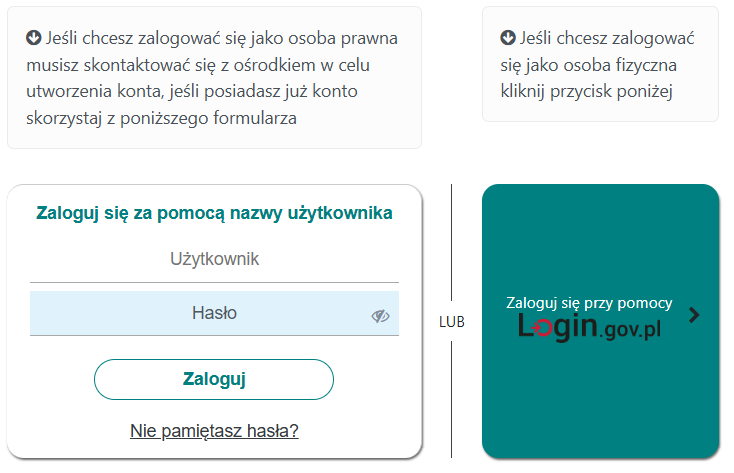Screen dimensions: 734x473
Task: Click the LUB separator label
Action: click(x=452, y=323)
